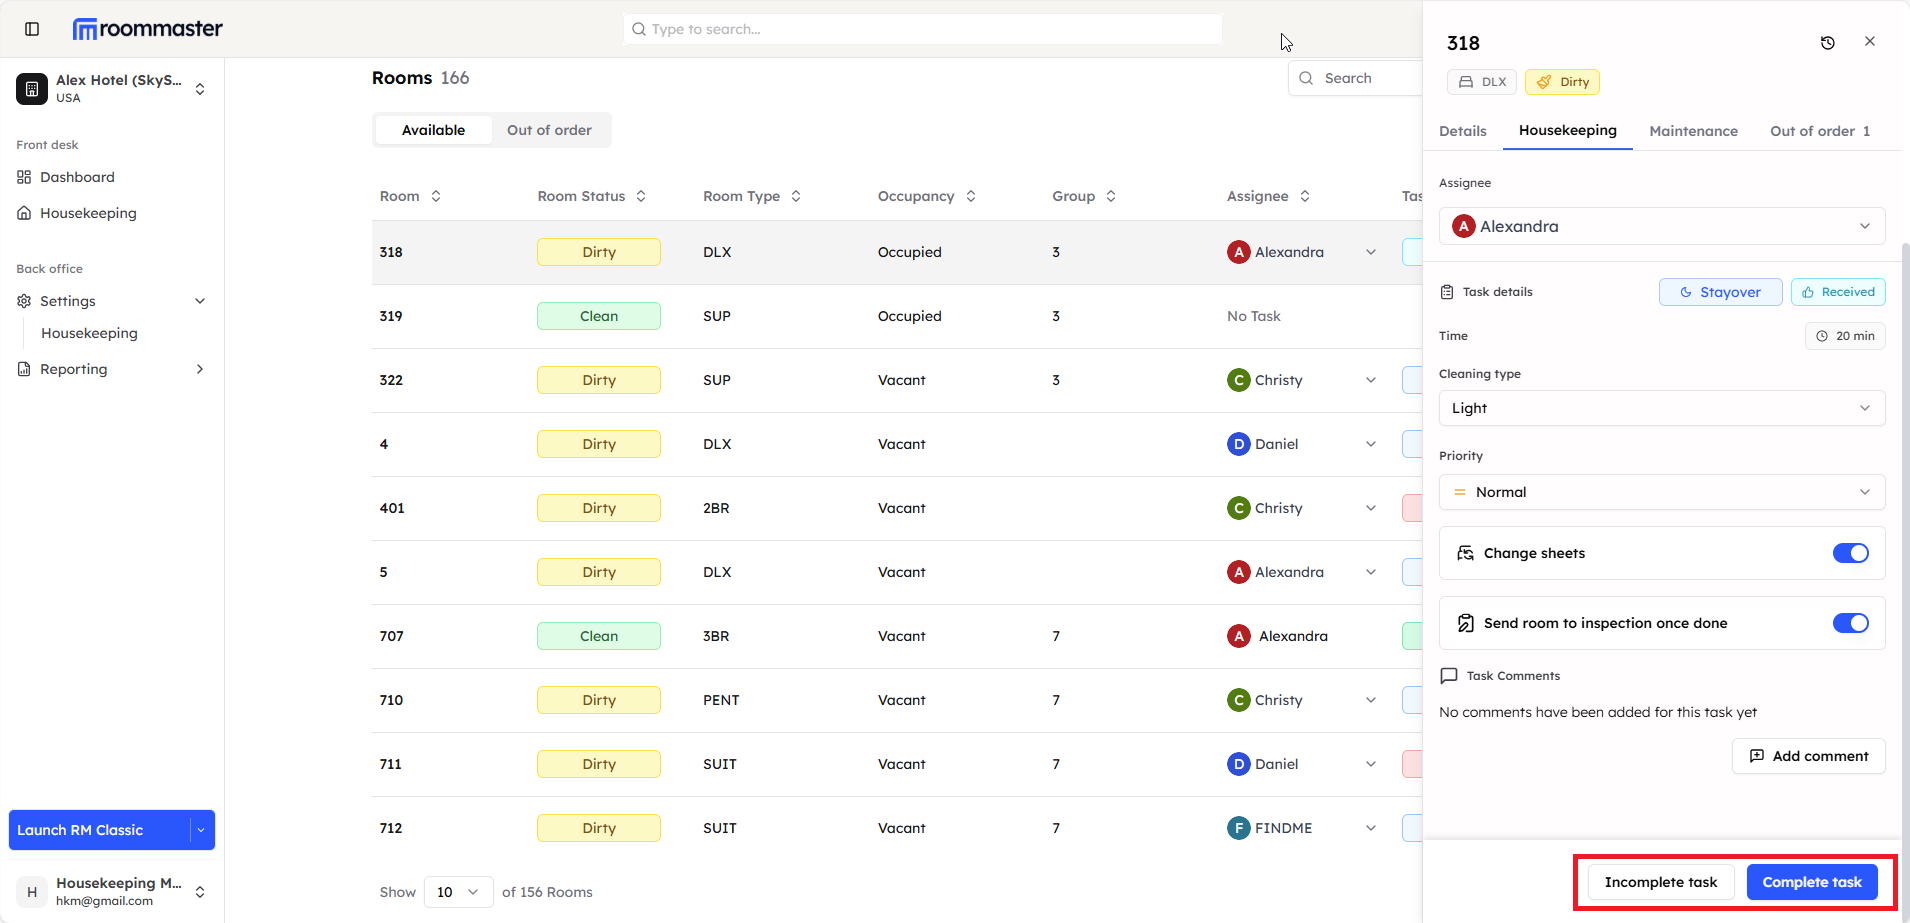Open rows-per-page dropdown showing 10

click(458, 892)
